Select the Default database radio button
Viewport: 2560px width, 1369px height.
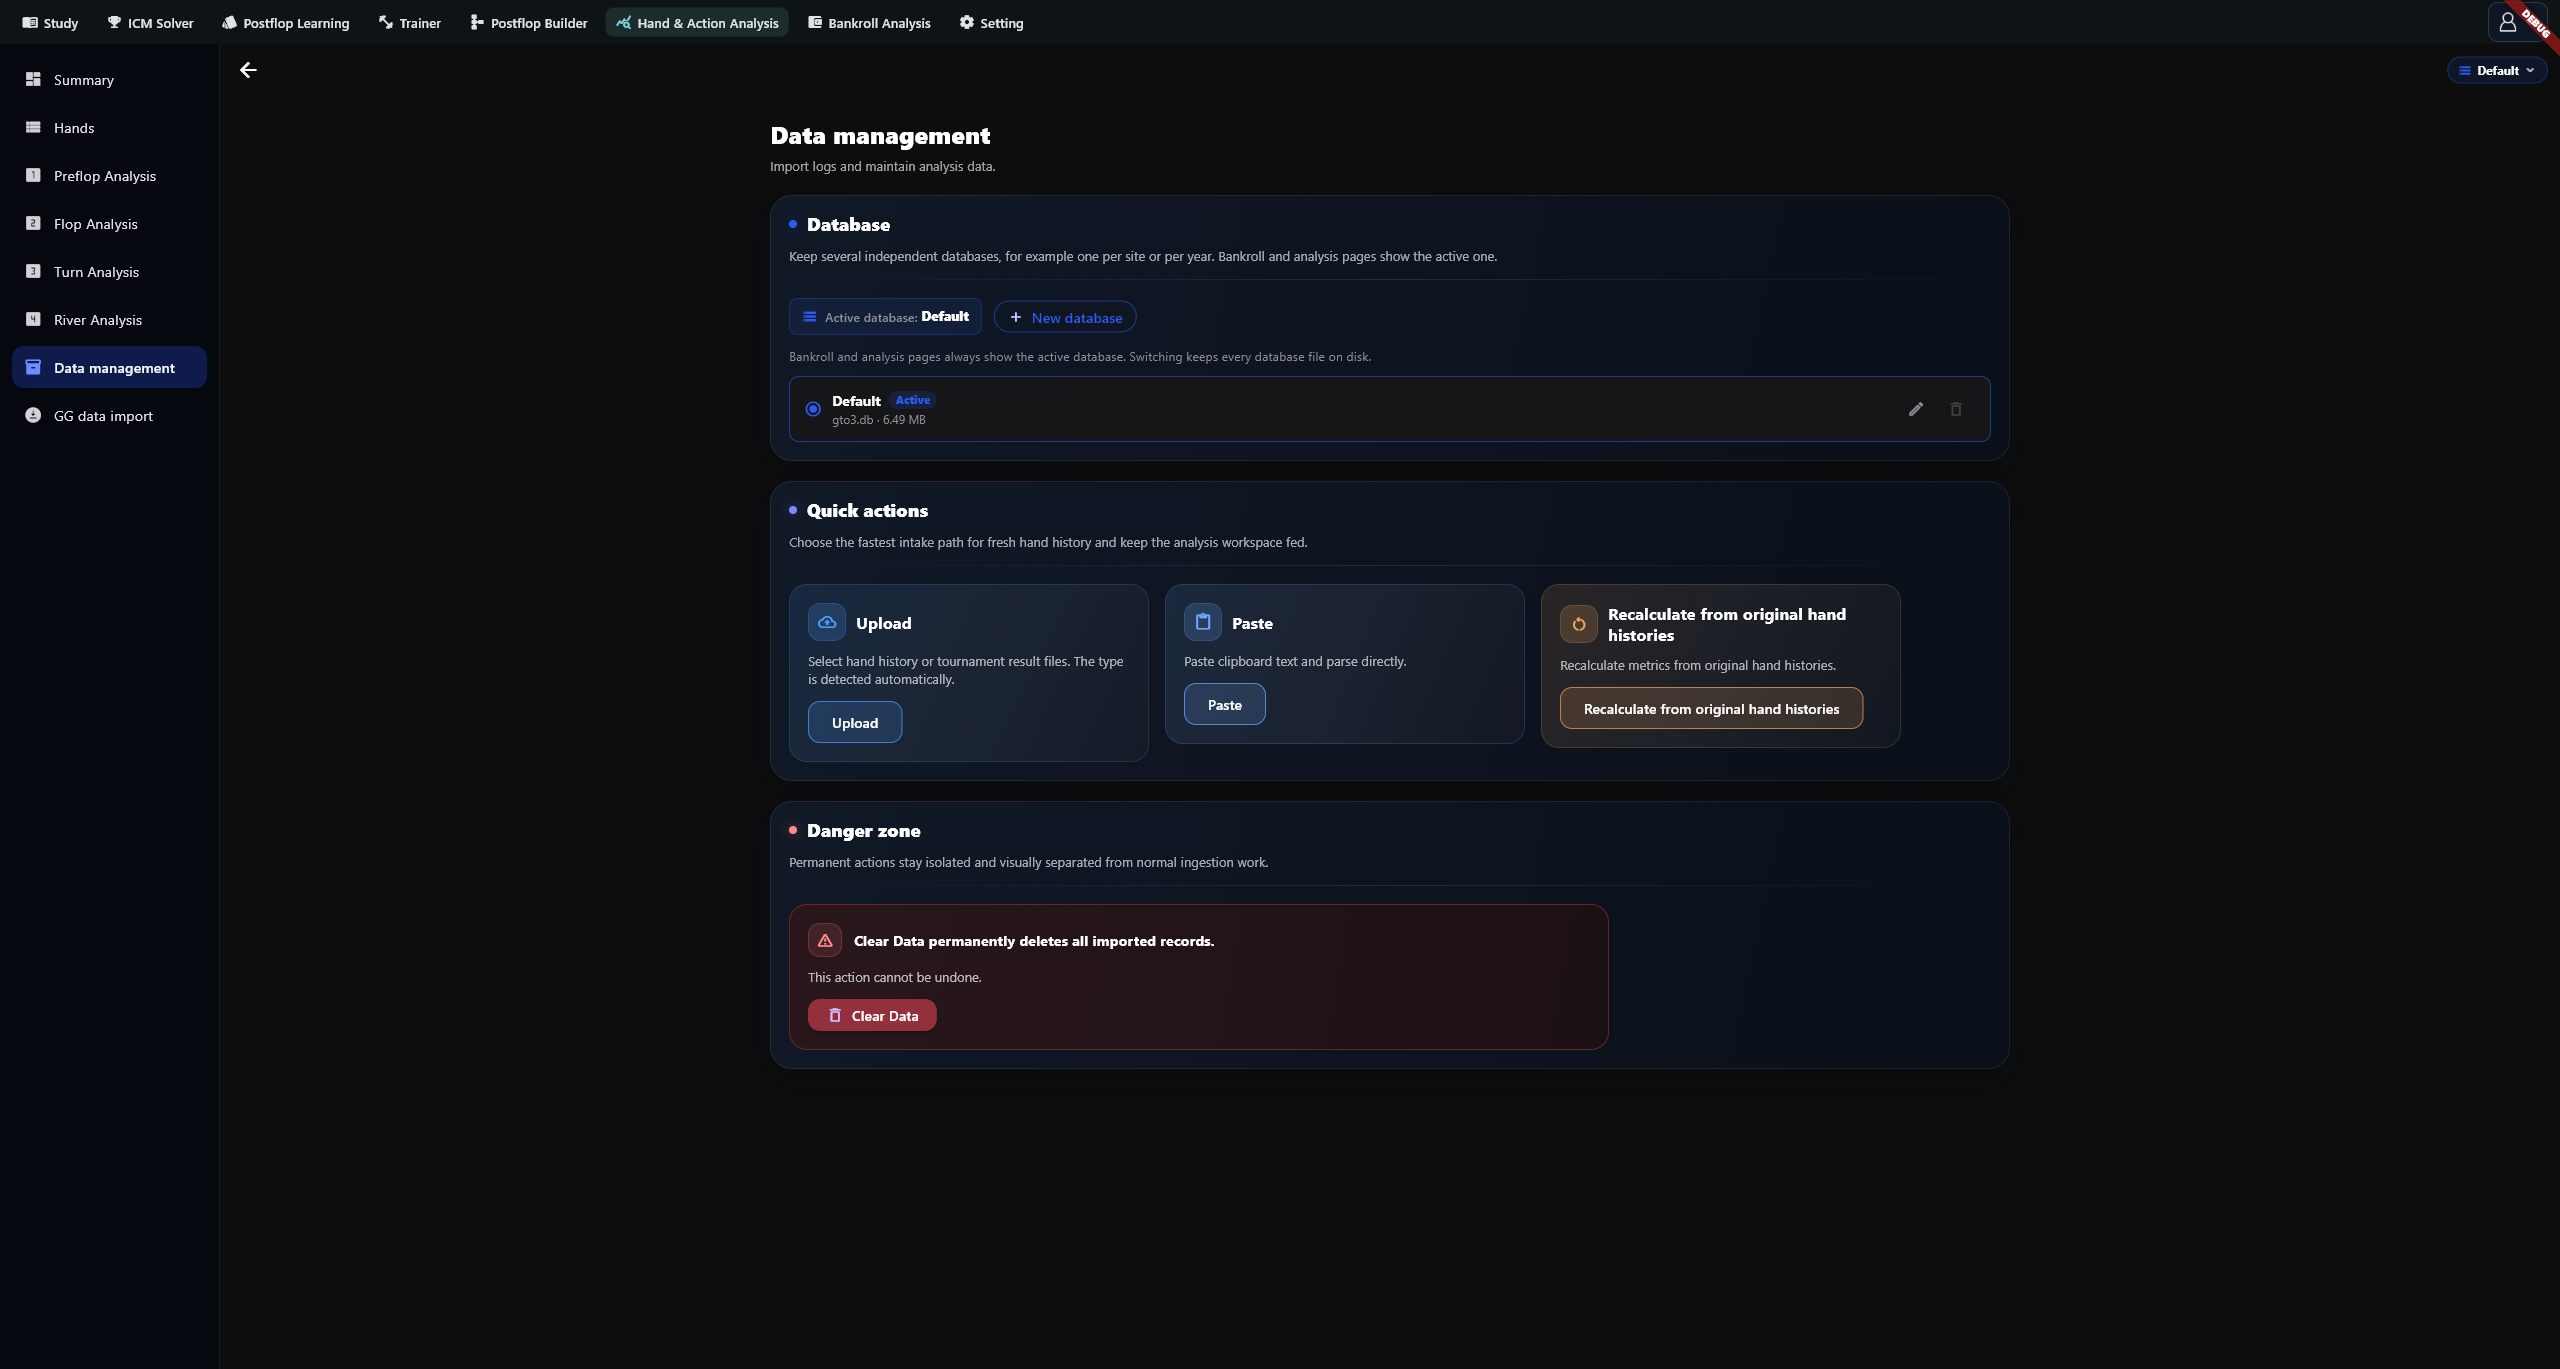[x=813, y=409]
